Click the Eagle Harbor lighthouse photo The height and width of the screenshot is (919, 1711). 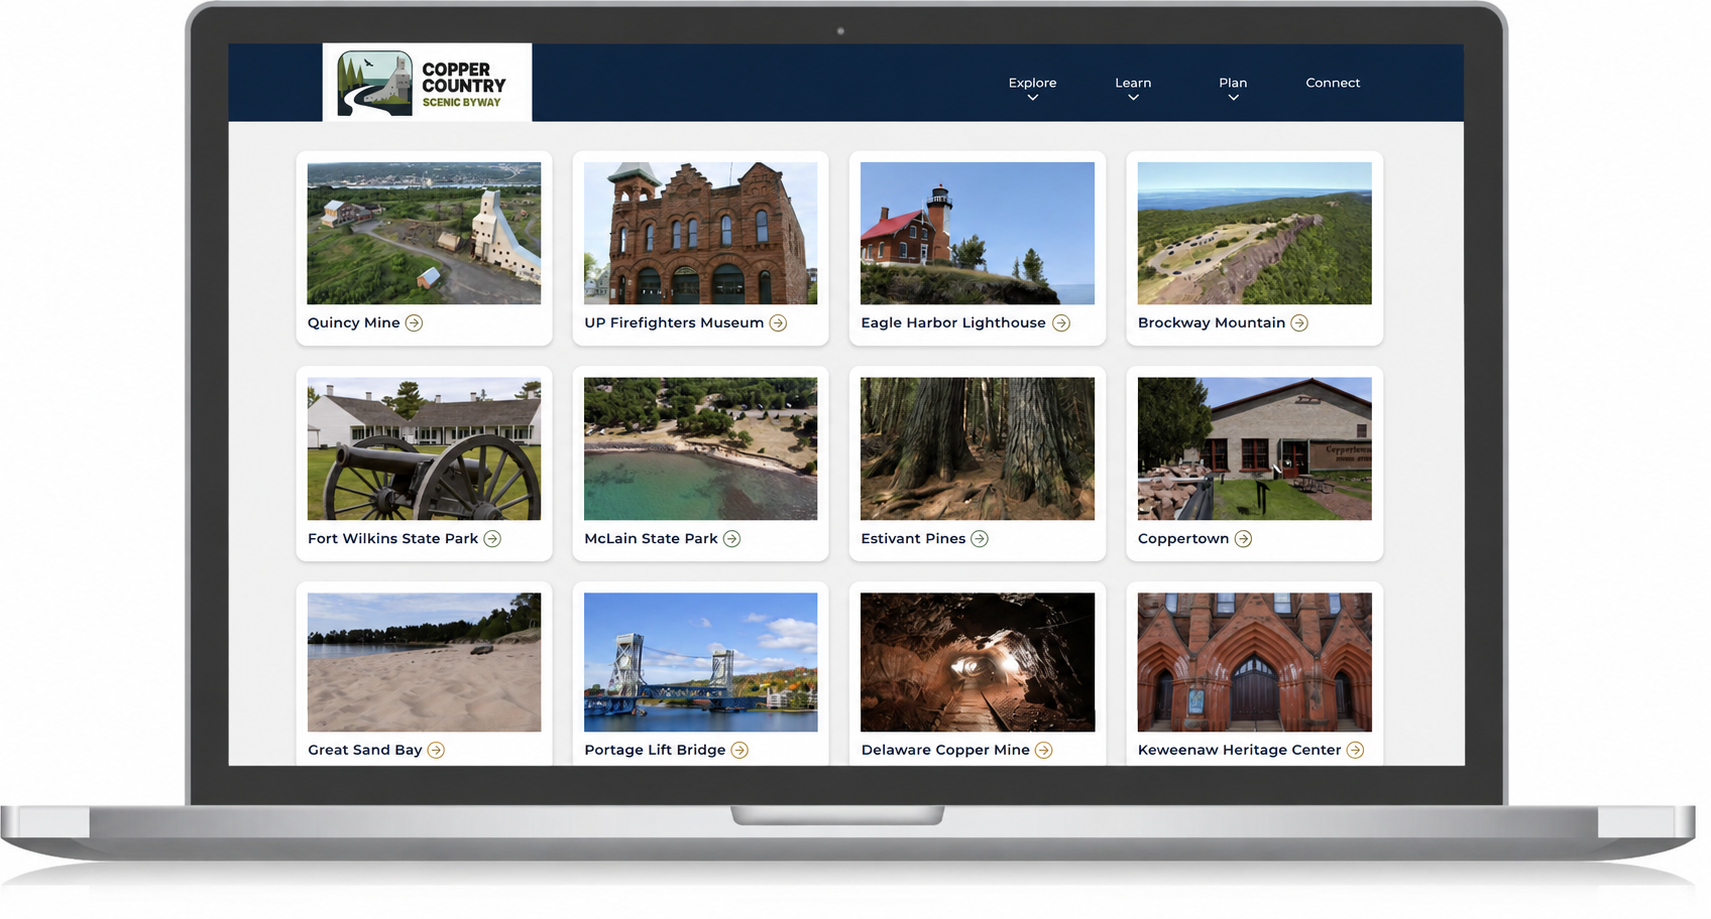[978, 233]
